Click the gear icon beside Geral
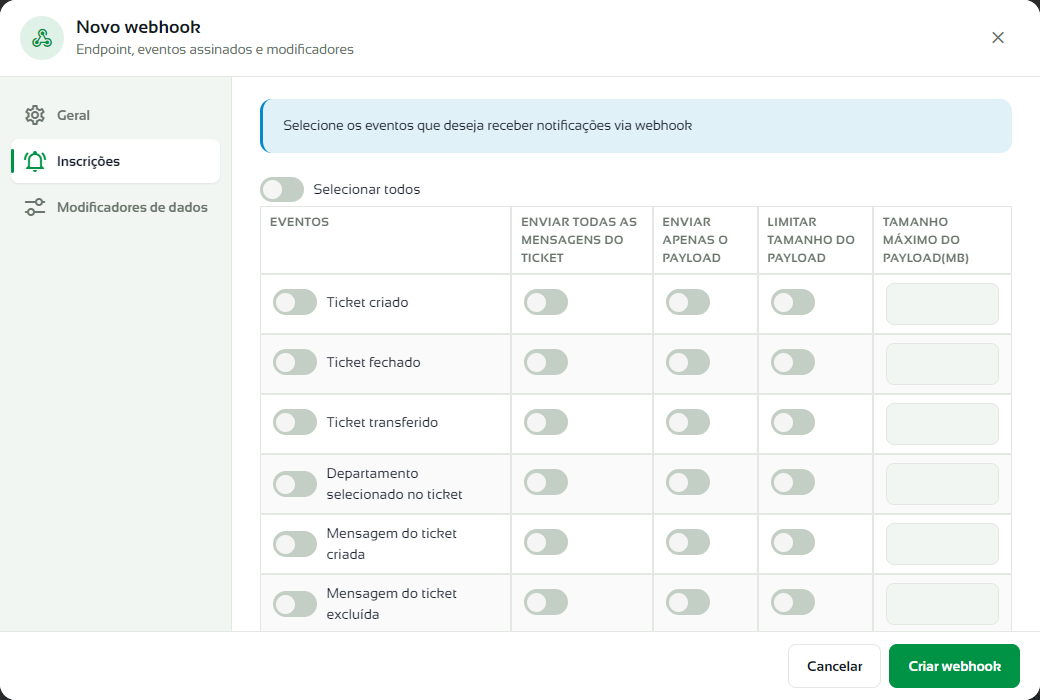 tap(35, 115)
